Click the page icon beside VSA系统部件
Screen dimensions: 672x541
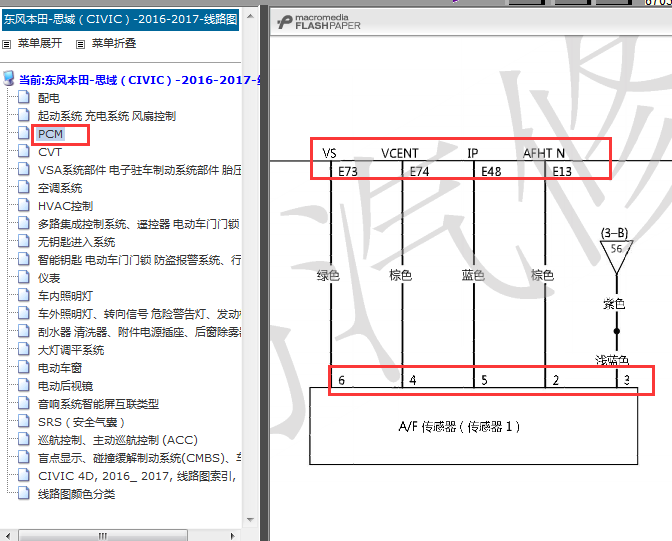(24, 169)
